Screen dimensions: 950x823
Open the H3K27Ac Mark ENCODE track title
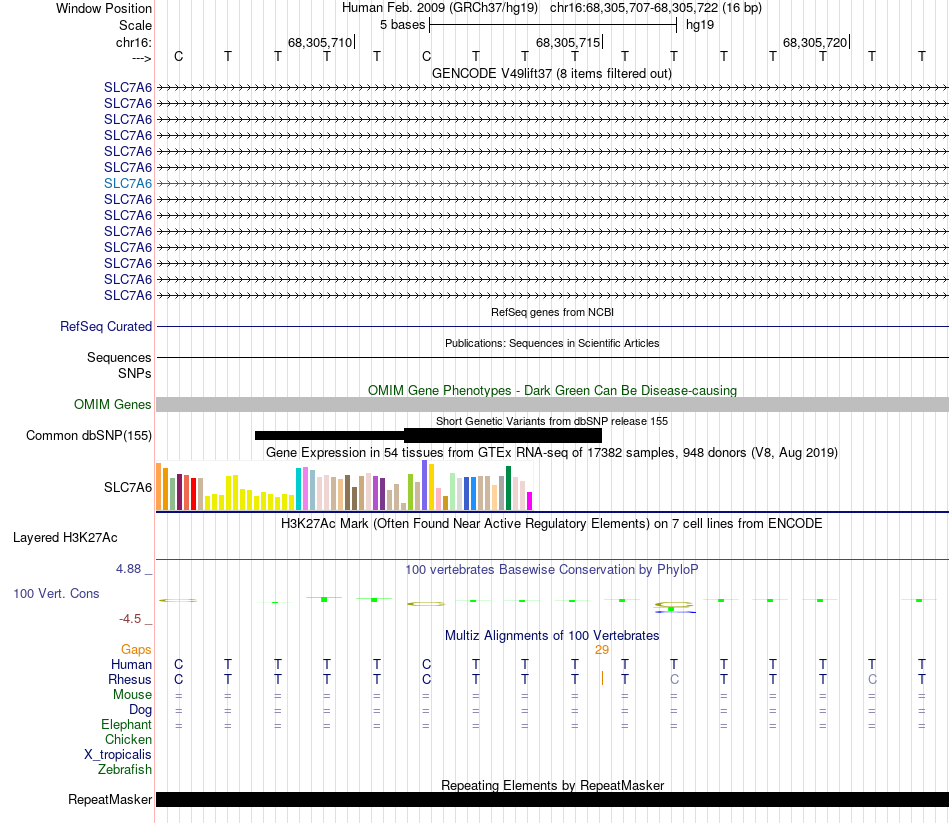(551, 524)
